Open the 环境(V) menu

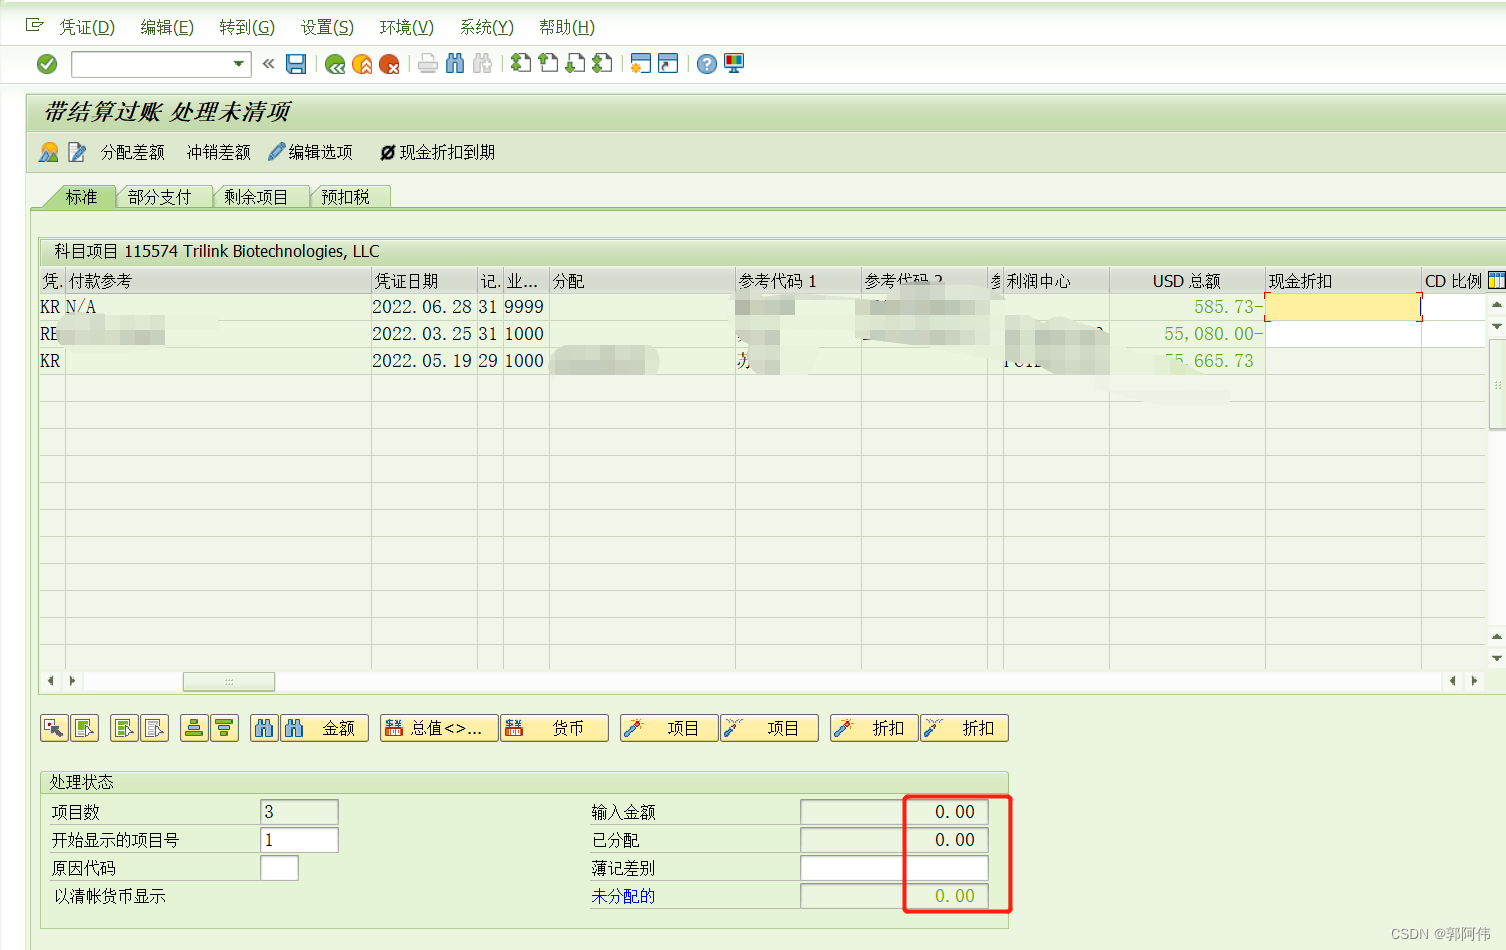point(407,27)
